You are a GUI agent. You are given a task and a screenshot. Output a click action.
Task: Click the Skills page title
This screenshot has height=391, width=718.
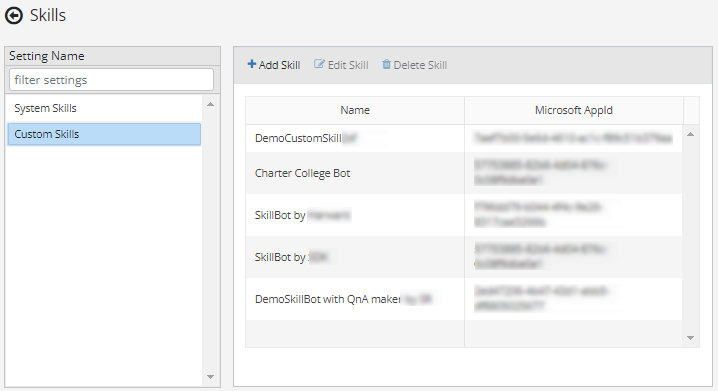coord(48,16)
